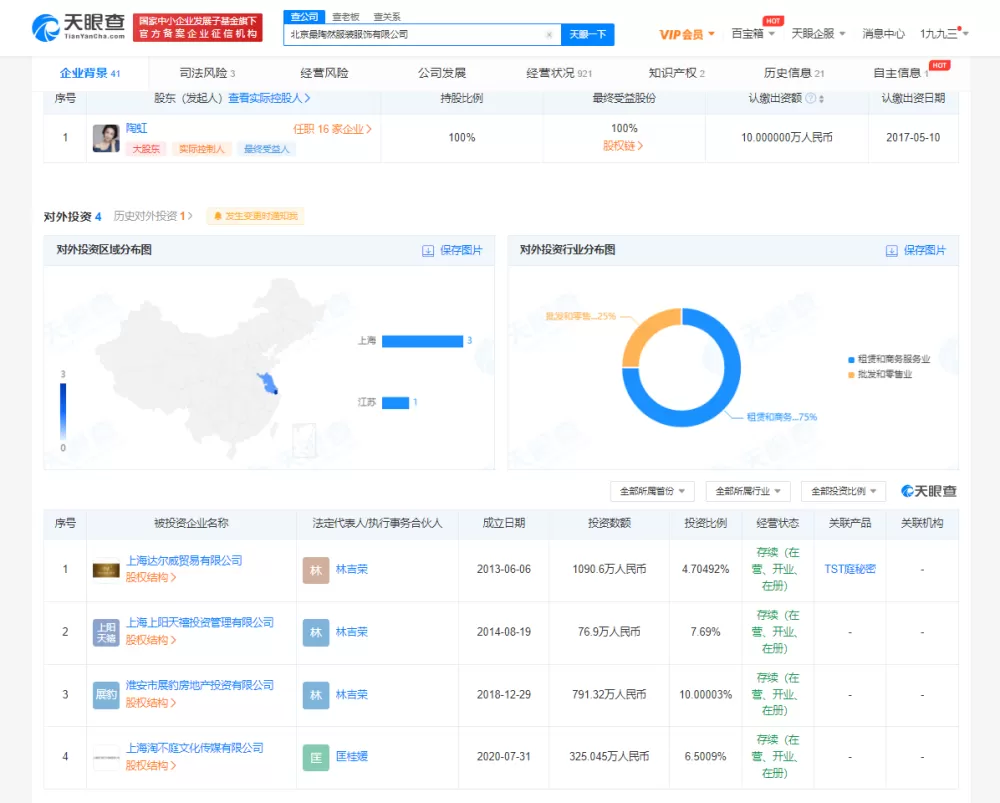Click the 江苏 bar in the region chart
Screen dimensions: 1000x803
click(x=395, y=402)
